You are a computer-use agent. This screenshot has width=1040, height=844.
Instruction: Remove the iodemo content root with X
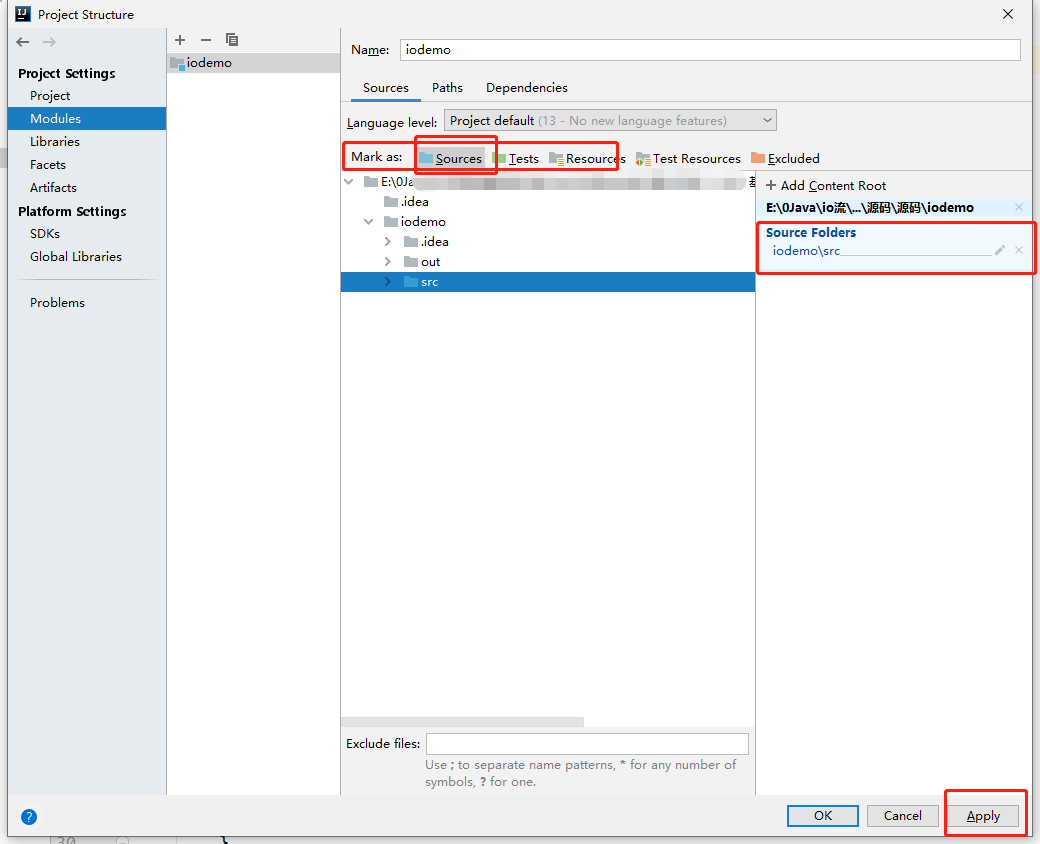pyautogui.click(x=1019, y=208)
